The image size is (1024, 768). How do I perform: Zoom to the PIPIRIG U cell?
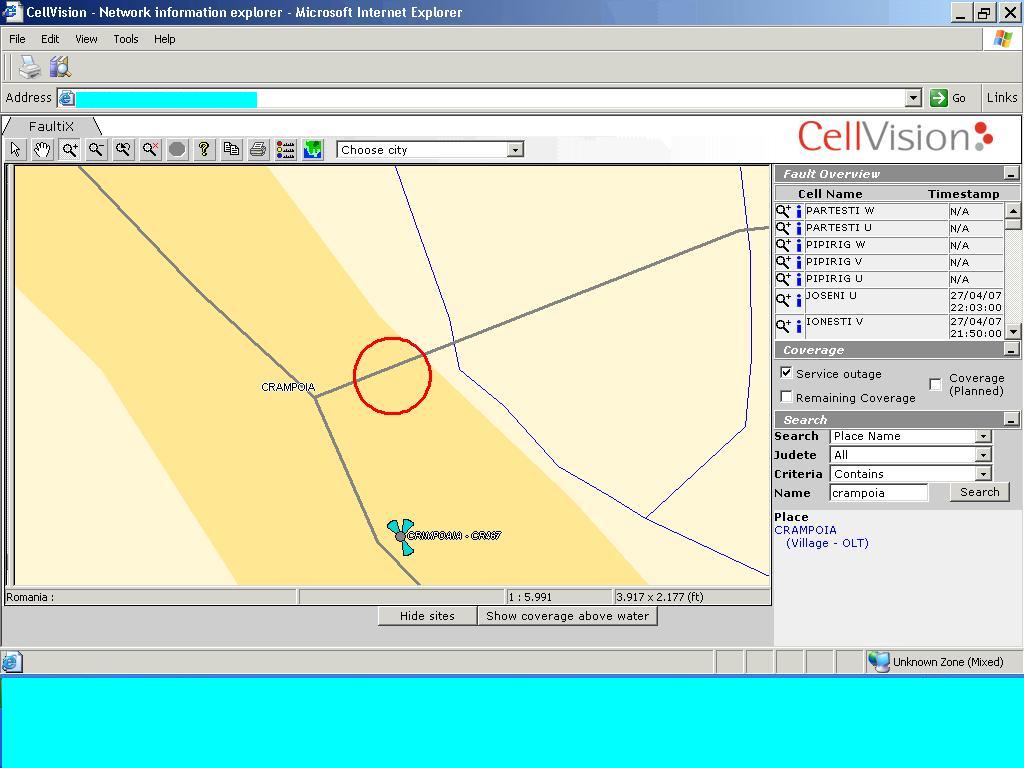point(783,279)
